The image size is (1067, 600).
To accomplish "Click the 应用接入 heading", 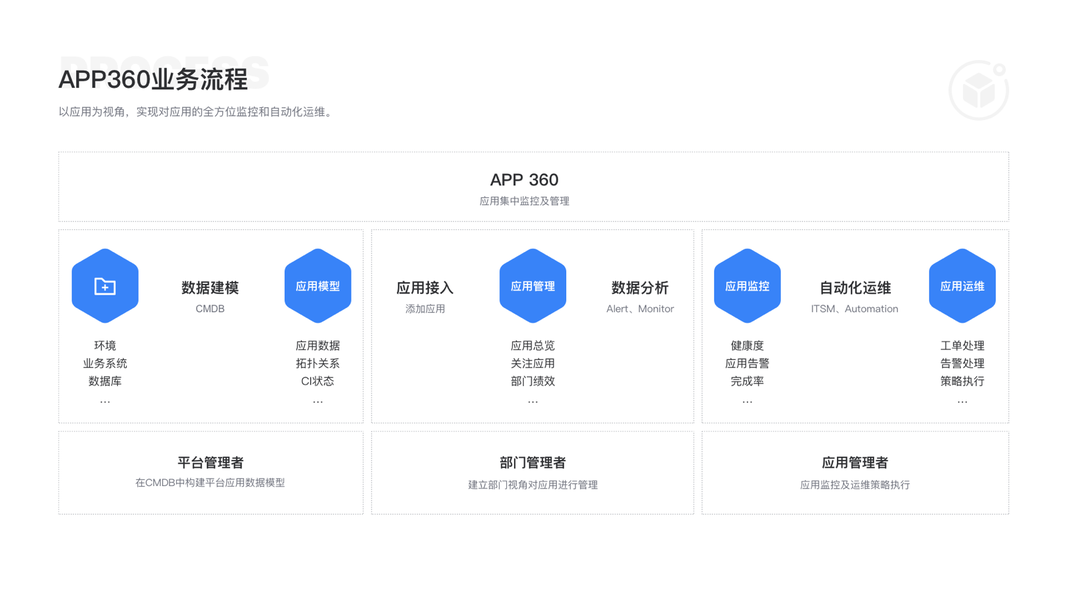I will [x=425, y=288].
